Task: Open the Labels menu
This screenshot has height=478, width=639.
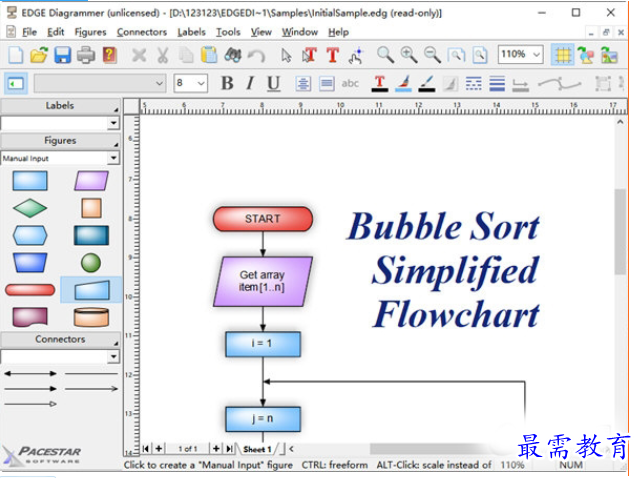Action: tap(191, 32)
